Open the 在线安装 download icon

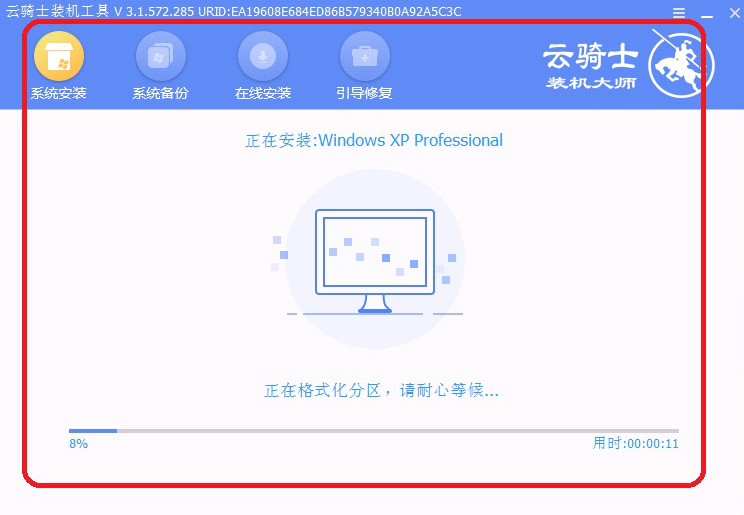point(263,56)
